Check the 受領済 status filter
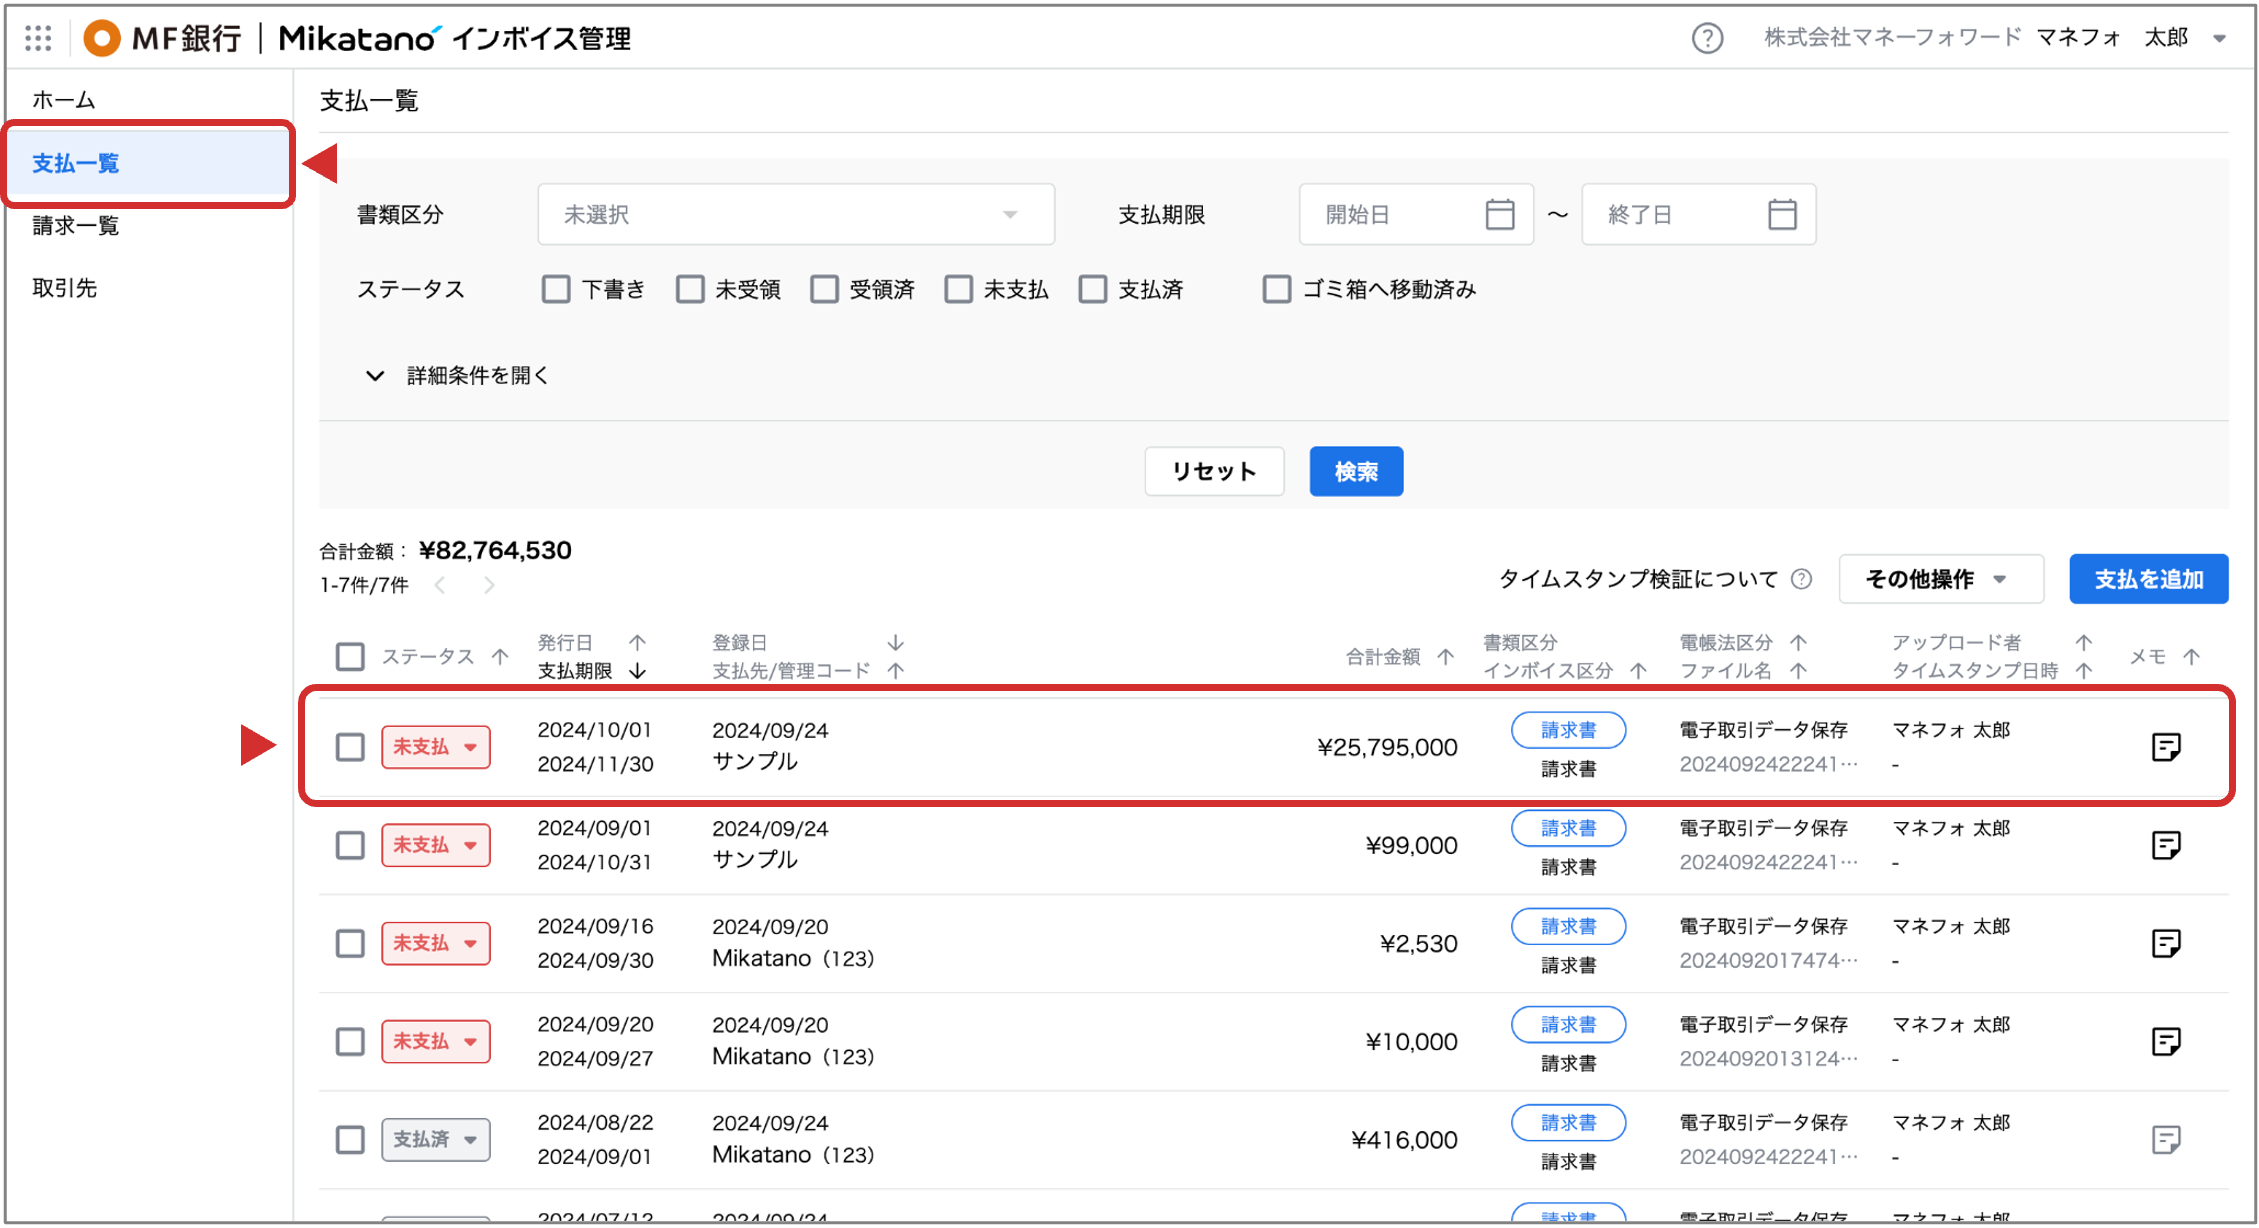This screenshot has height=1228, width=2259. pos(824,289)
